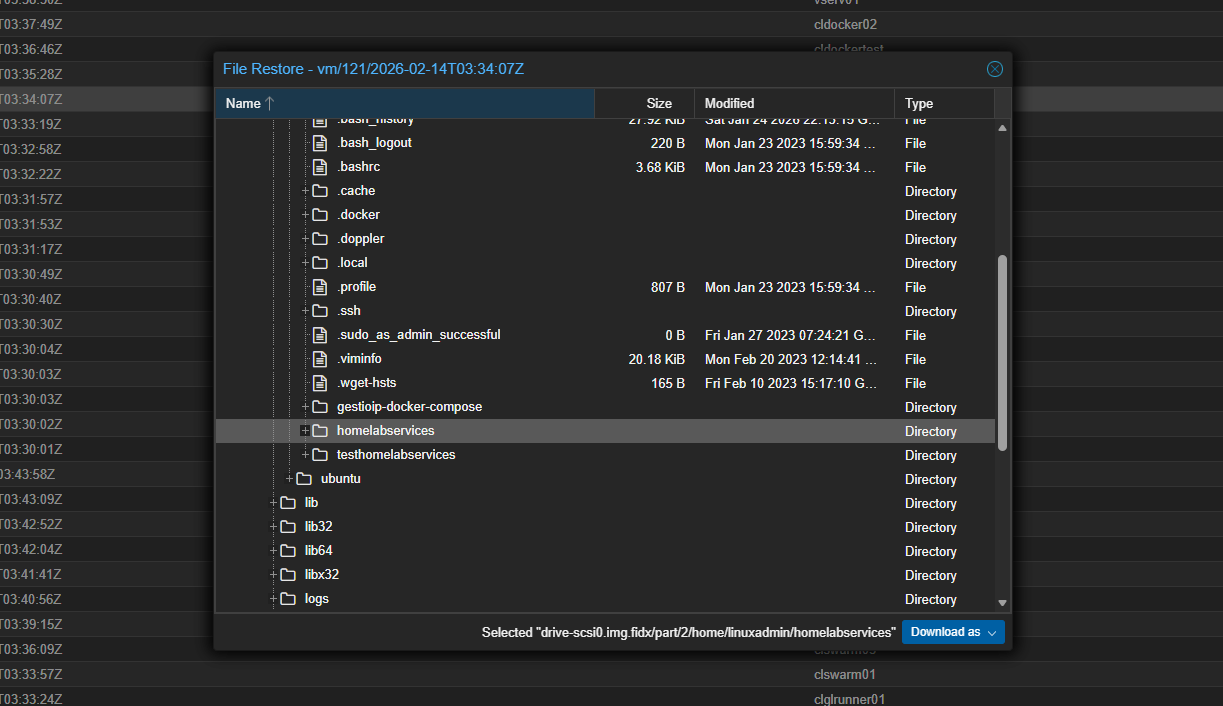This screenshot has width=1223, height=706.
Task: Click the scroll down arrow in file list
Action: 1003,602
